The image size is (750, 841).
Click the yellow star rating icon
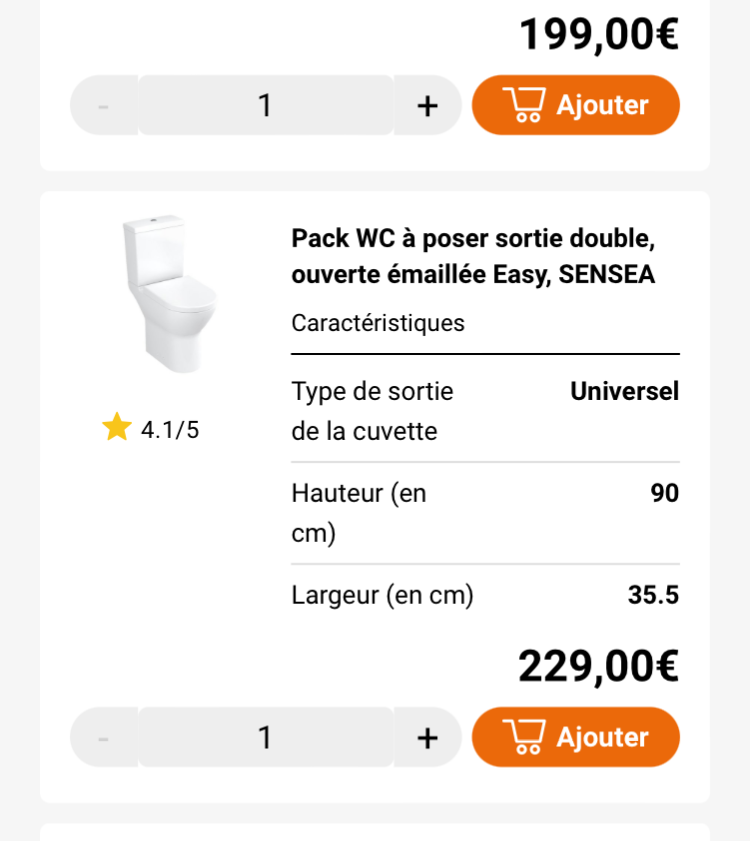tap(117, 428)
